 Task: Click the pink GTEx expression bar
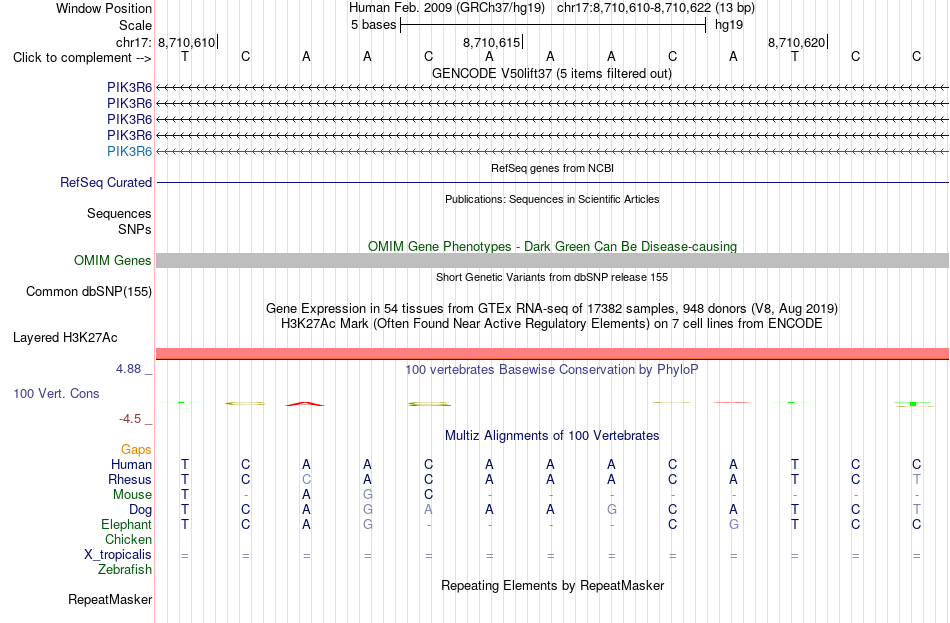(x=552, y=353)
